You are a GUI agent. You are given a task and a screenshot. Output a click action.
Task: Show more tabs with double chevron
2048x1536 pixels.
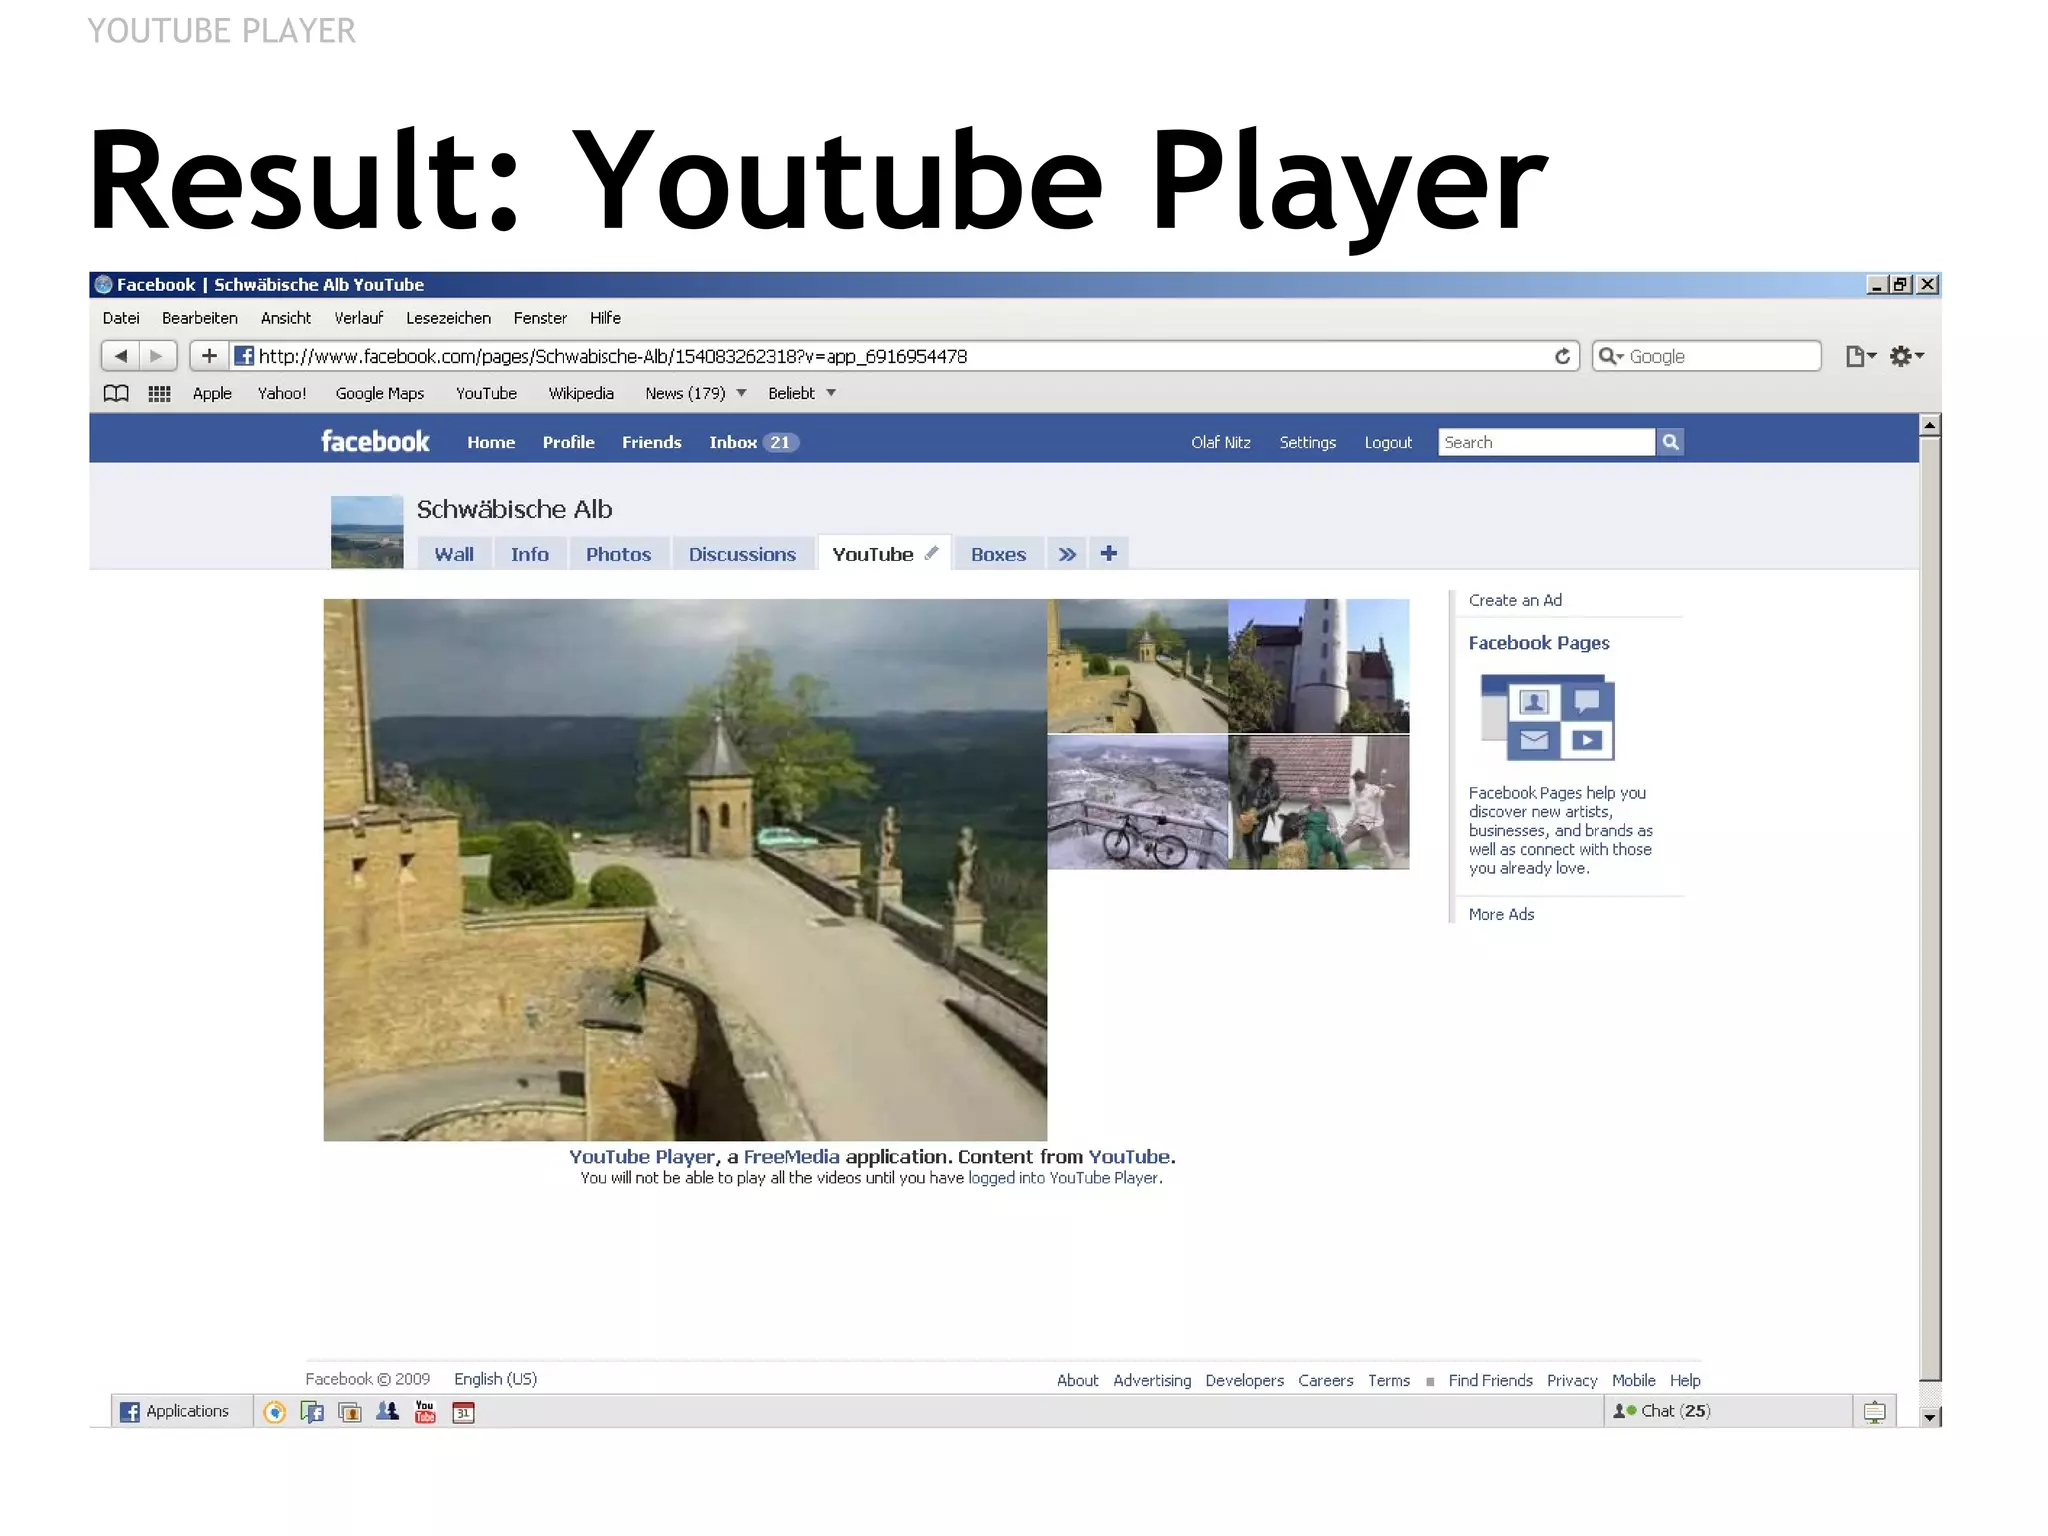(1067, 554)
